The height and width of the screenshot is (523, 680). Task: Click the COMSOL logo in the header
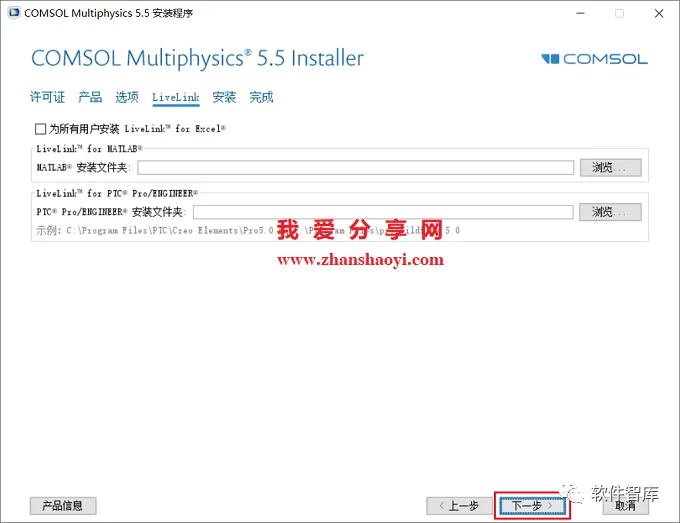click(595, 59)
